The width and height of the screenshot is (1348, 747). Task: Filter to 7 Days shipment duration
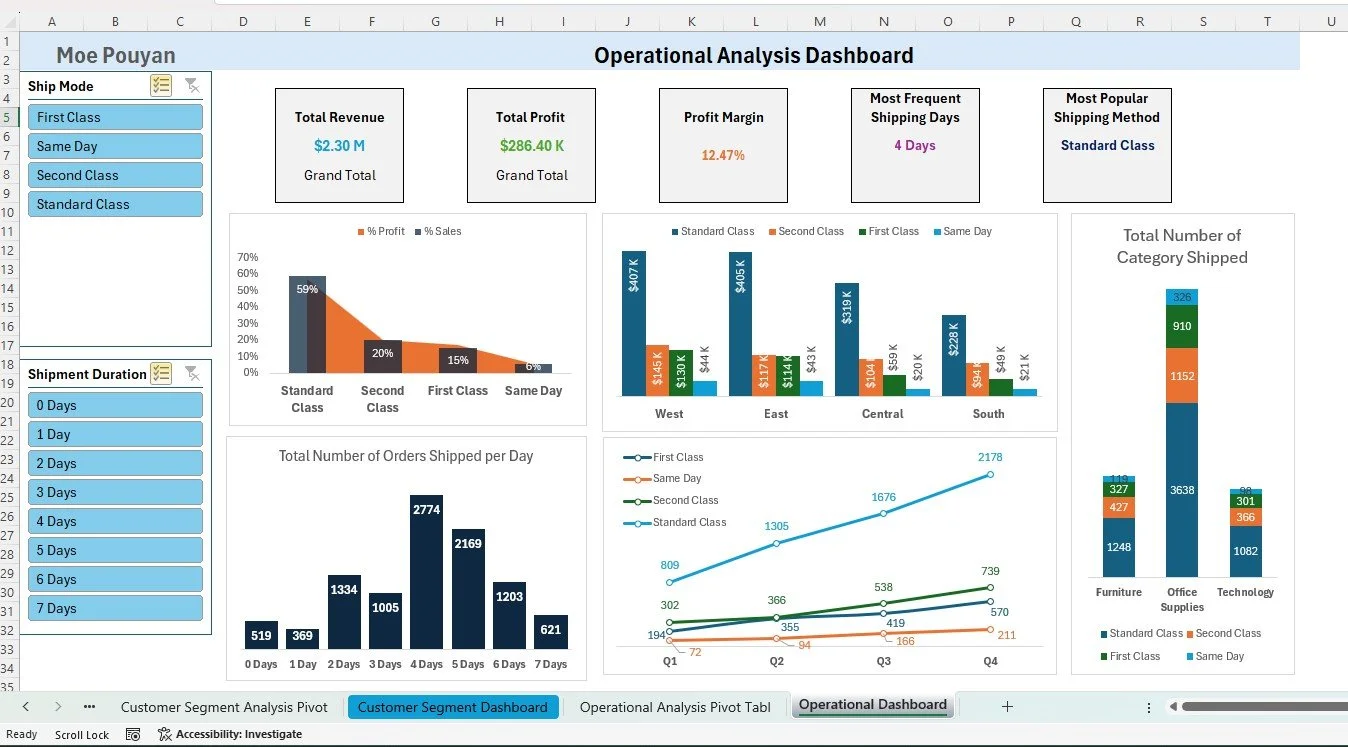point(115,608)
